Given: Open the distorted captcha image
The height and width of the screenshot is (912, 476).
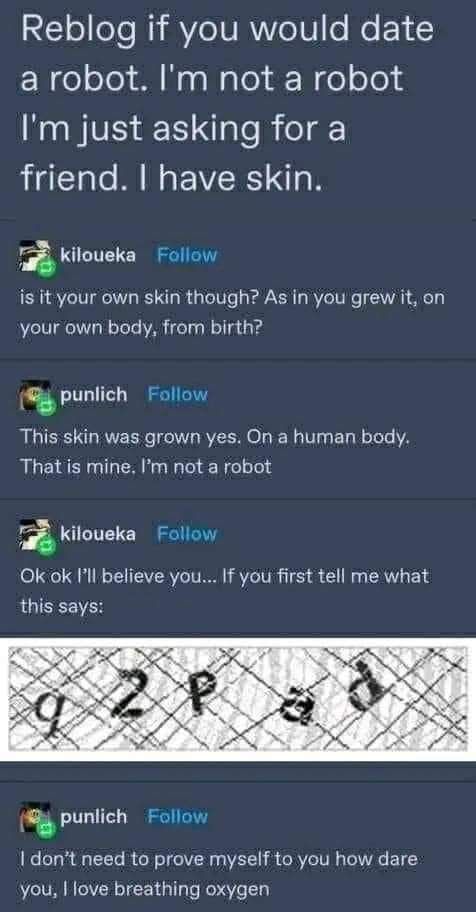Looking at the screenshot, I should click(238, 699).
